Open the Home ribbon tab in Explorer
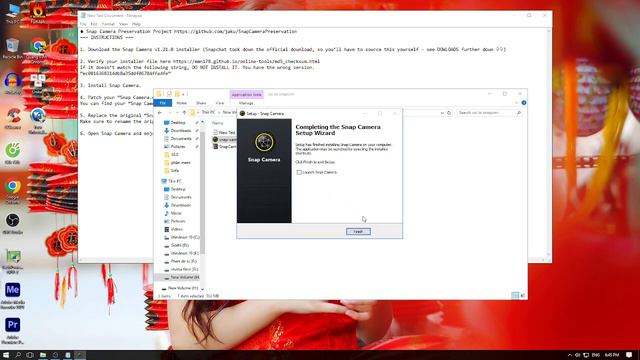The width and height of the screenshot is (640, 360). (x=182, y=103)
